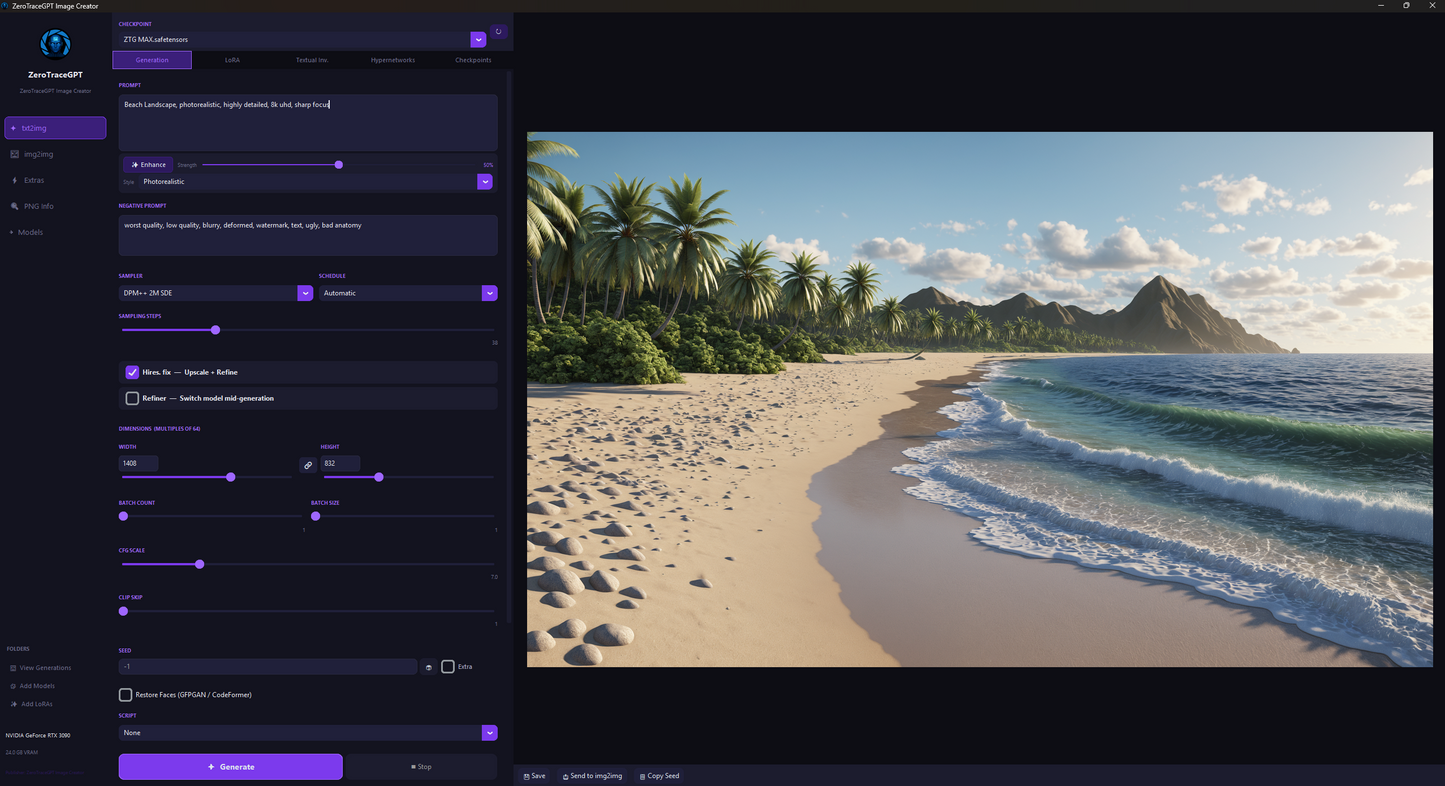Viewport: 1445px width, 786px height.
Task: Switch to the Textual Inv. tab
Action: (312, 60)
